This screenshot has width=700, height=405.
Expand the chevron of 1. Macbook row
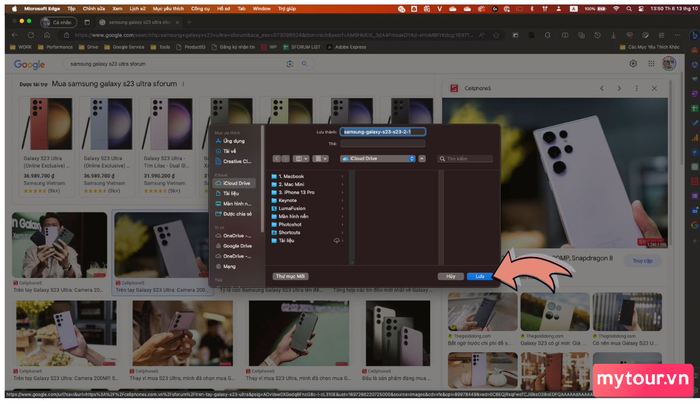[x=343, y=176]
